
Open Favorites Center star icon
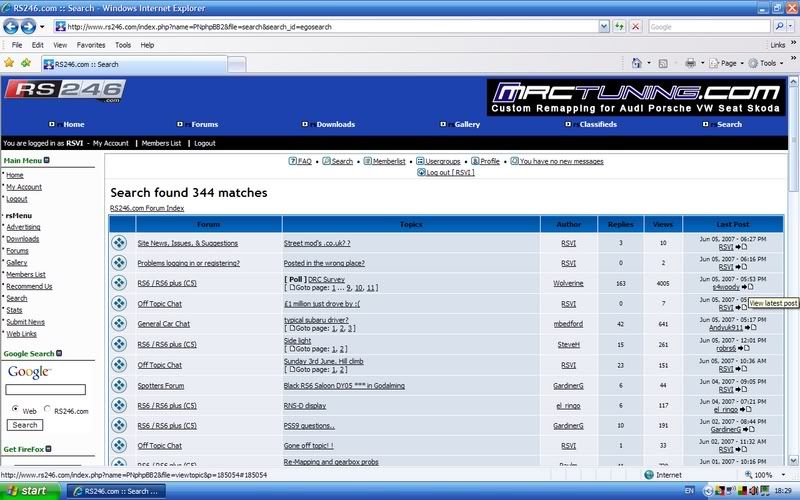9,63
